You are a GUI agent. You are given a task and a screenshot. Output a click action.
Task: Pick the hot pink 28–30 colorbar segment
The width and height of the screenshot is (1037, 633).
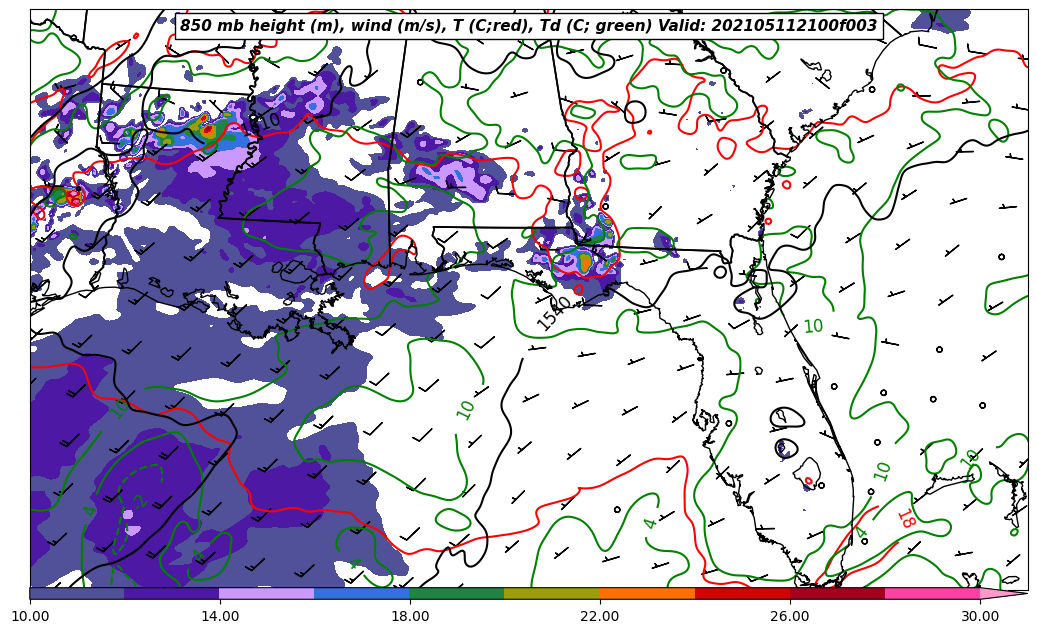[933, 593]
